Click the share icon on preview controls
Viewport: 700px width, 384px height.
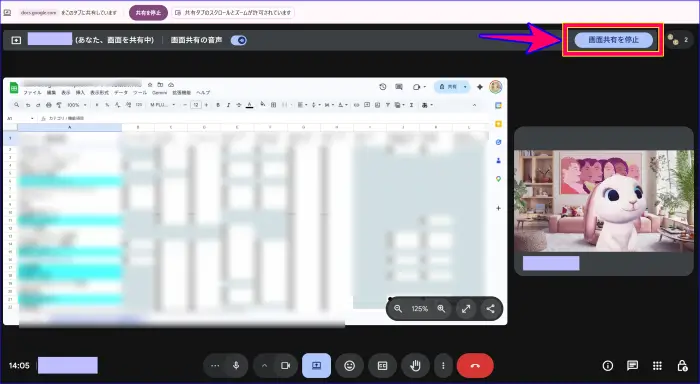490,309
